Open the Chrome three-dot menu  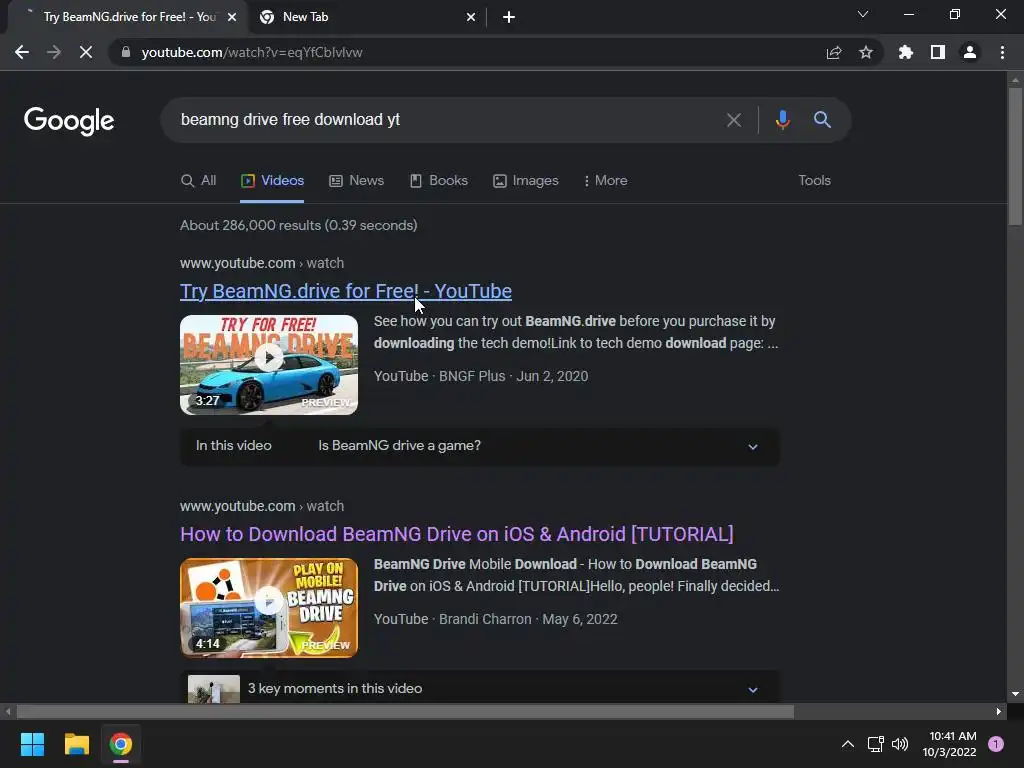click(x=1002, y=52)
